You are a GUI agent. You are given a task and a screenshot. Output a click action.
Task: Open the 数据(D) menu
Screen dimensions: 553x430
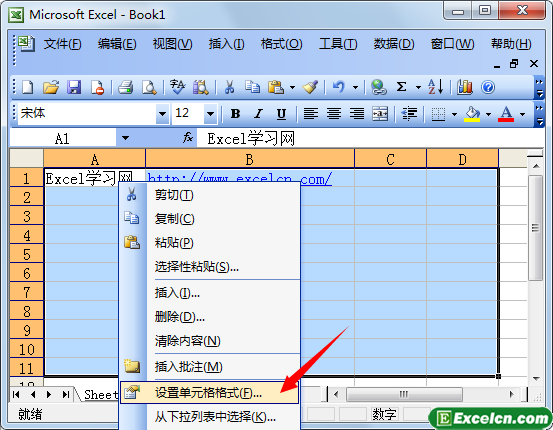(x=394, y=44)
